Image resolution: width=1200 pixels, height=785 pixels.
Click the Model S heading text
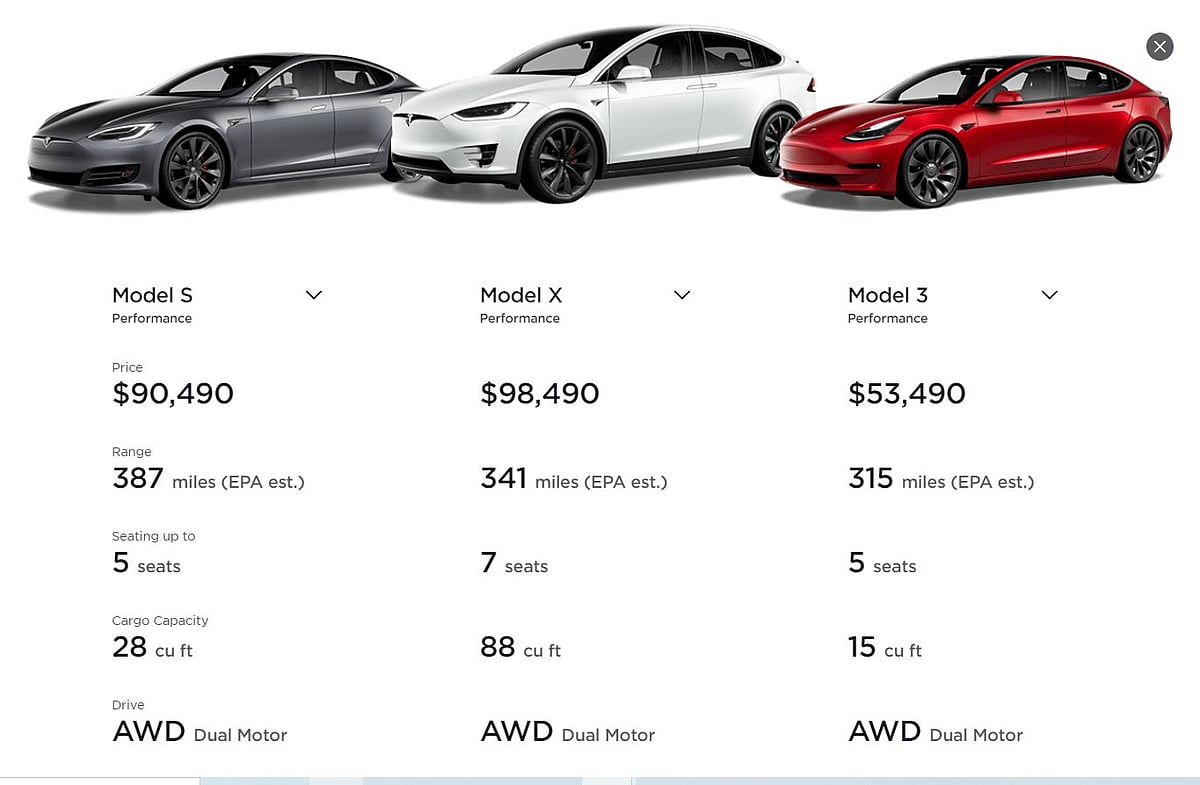pyautogui.click(x=152, y=295)
